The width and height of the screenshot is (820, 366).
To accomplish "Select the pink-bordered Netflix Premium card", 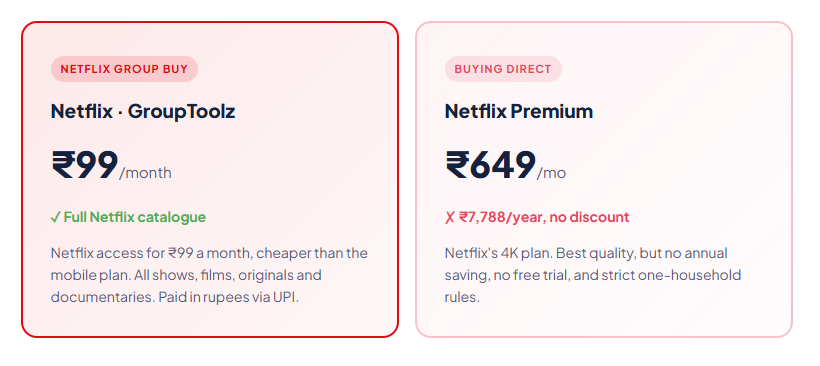I will pyautogui.click(x=604, y=179).
